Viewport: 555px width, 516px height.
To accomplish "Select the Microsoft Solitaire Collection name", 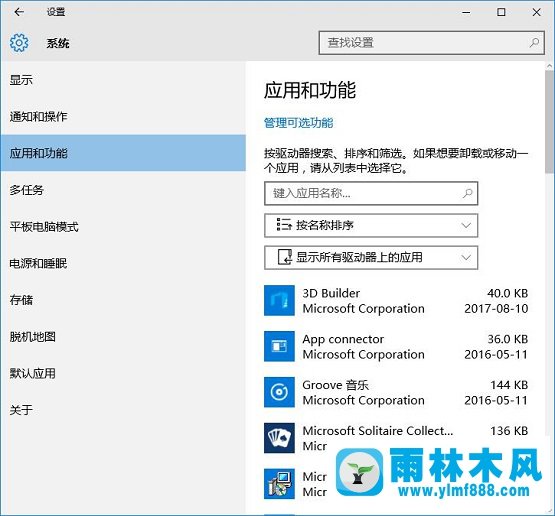I will [x=378, y=431].
